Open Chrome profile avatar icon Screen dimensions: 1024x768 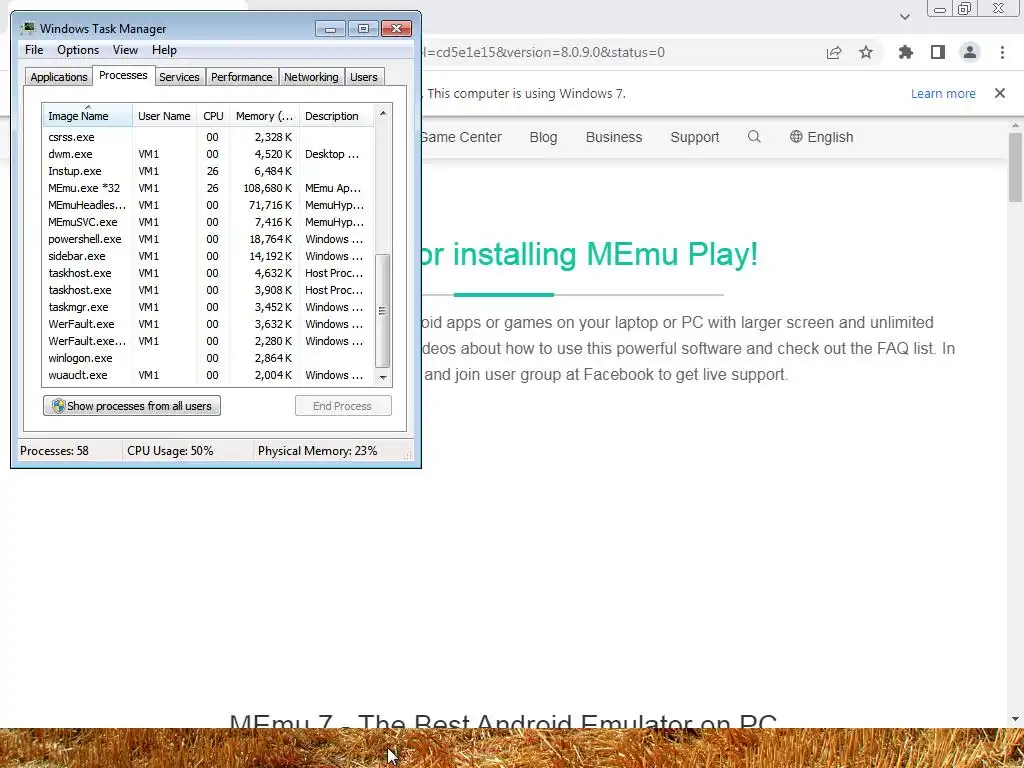(x=970, y=52)
